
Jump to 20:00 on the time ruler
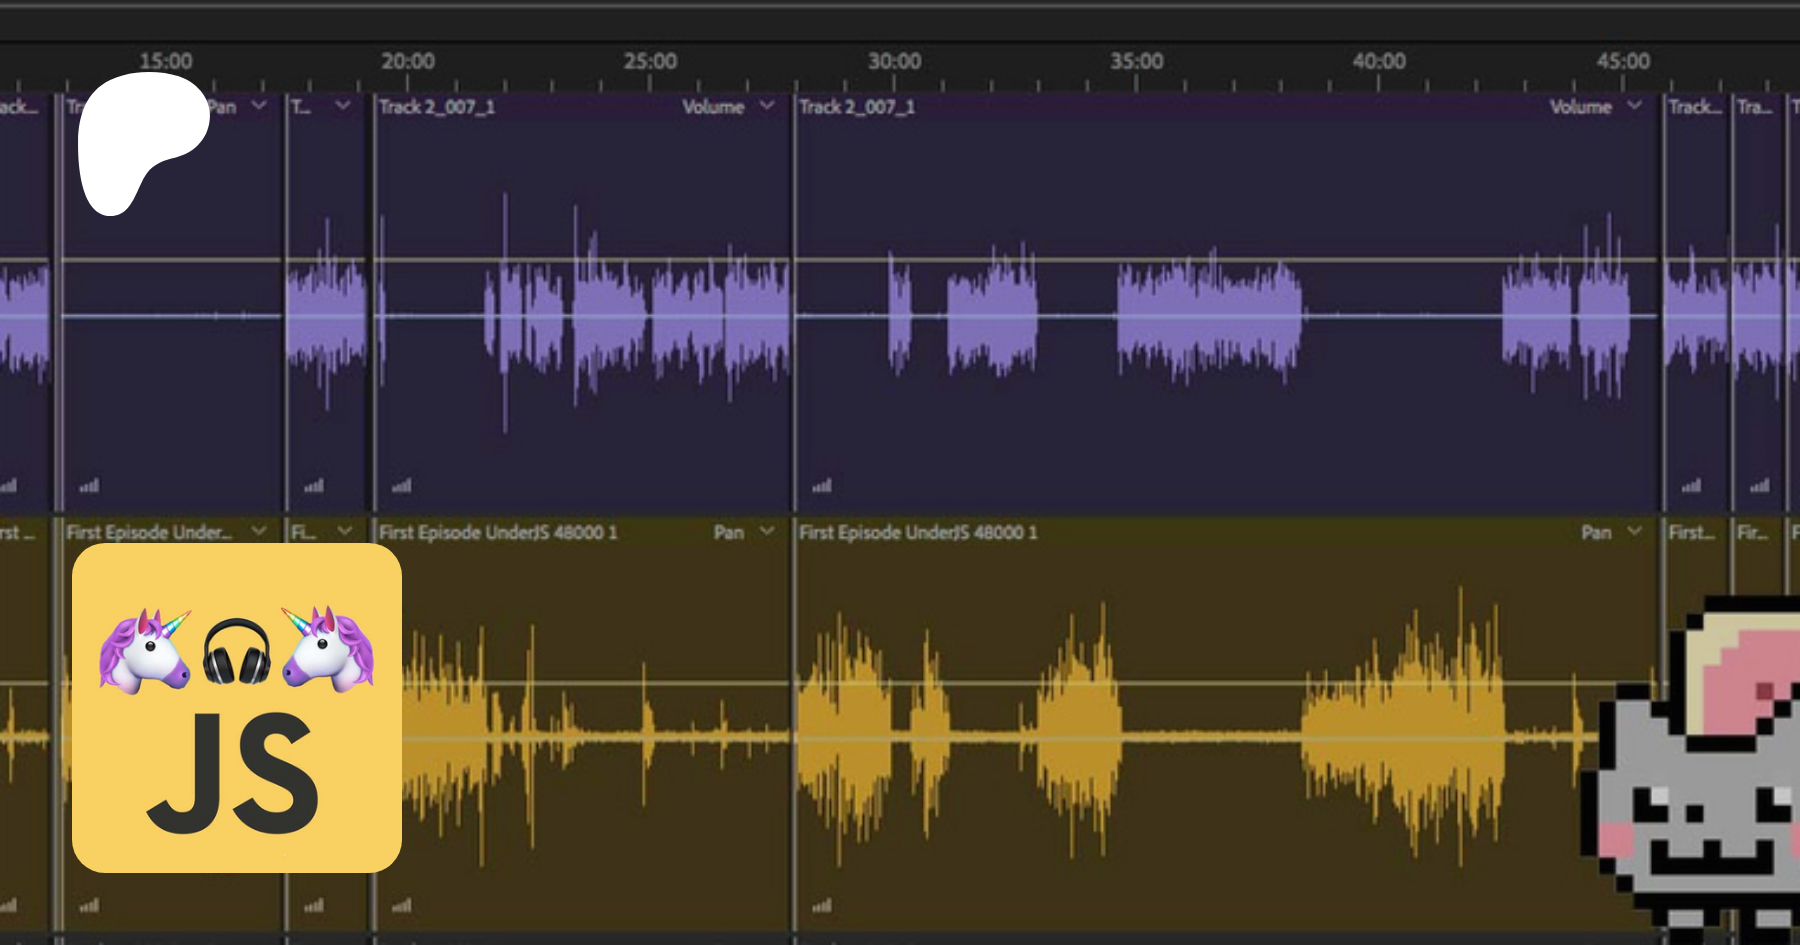[408, 62]
